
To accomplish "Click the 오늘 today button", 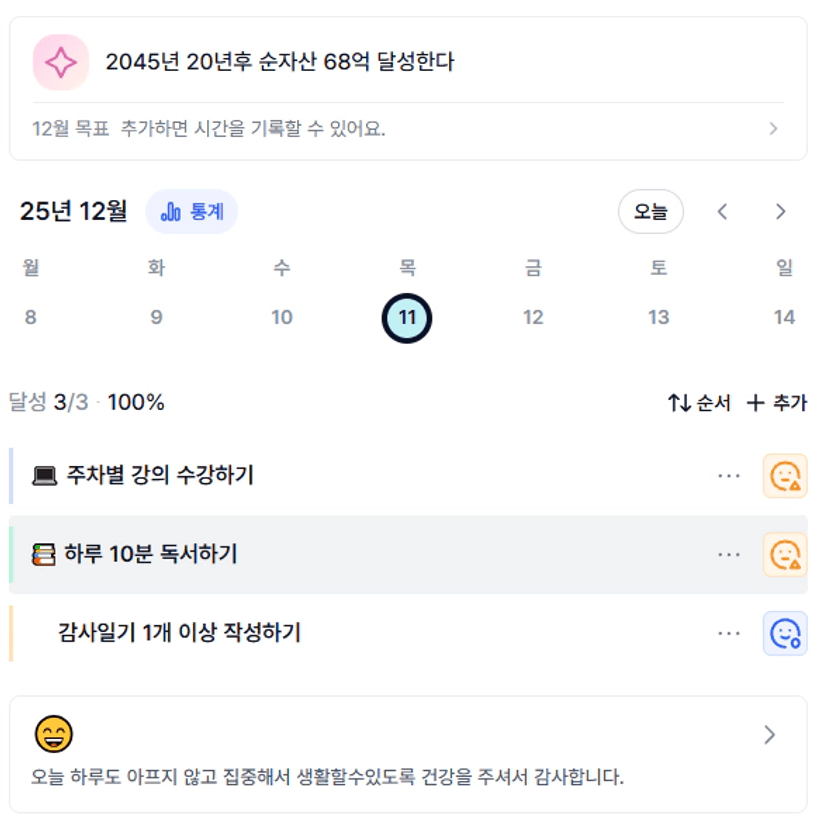I will [650, 212].
